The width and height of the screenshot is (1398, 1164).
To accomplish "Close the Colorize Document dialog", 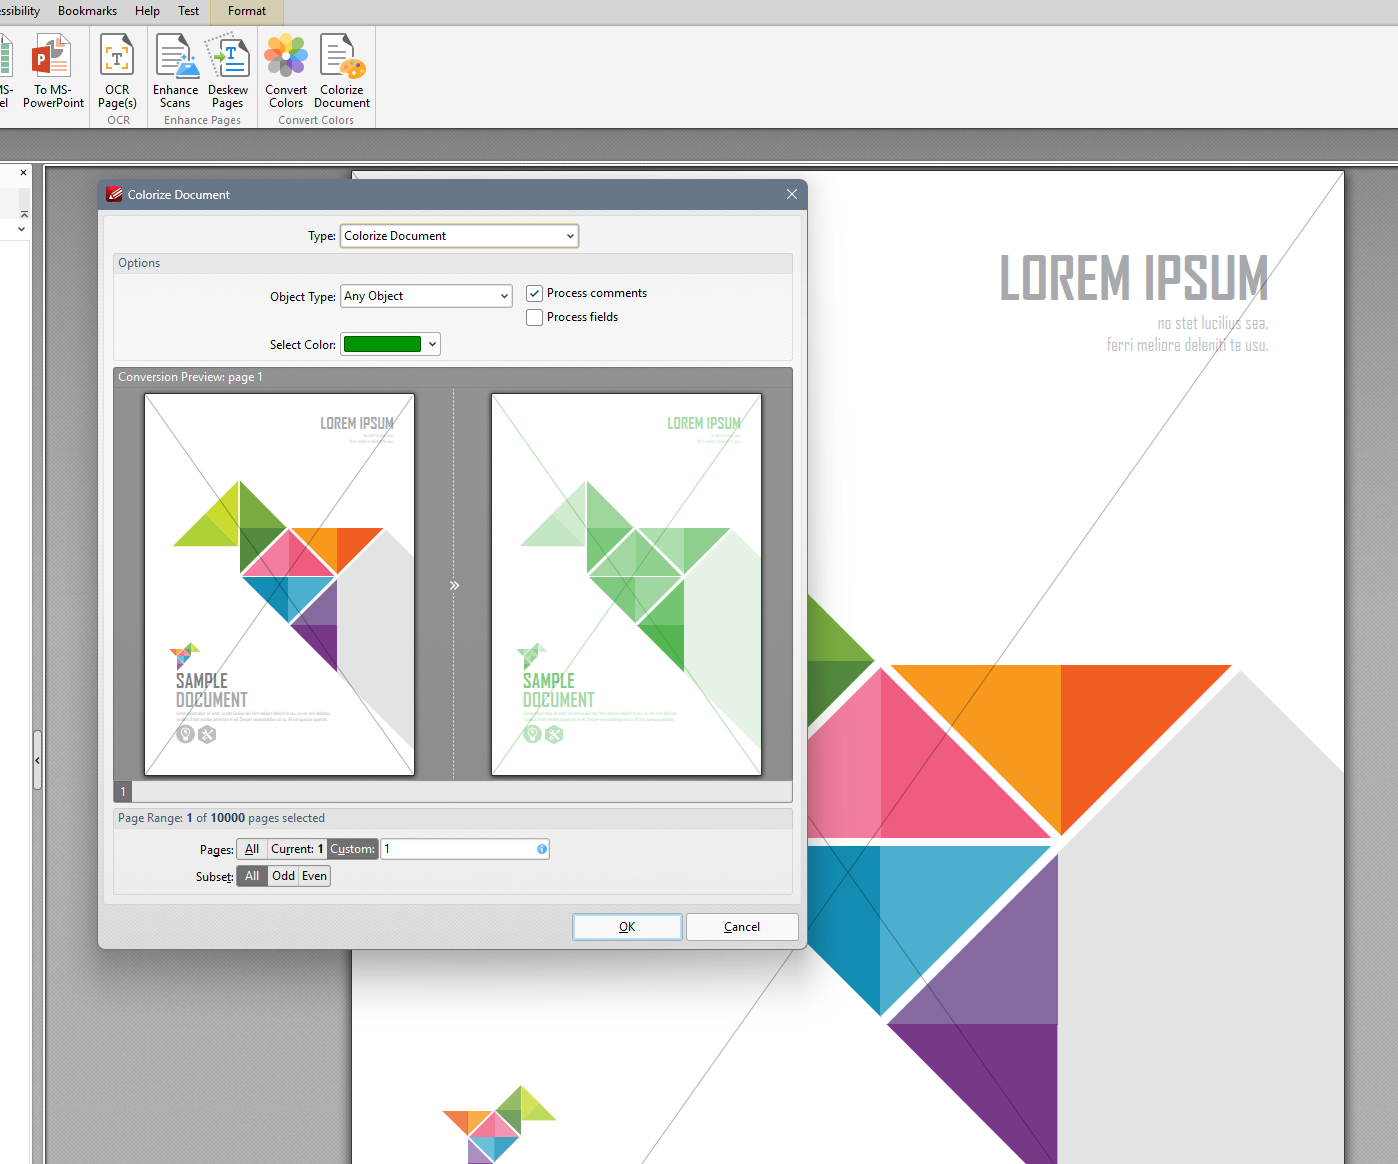I will point(792,194).
